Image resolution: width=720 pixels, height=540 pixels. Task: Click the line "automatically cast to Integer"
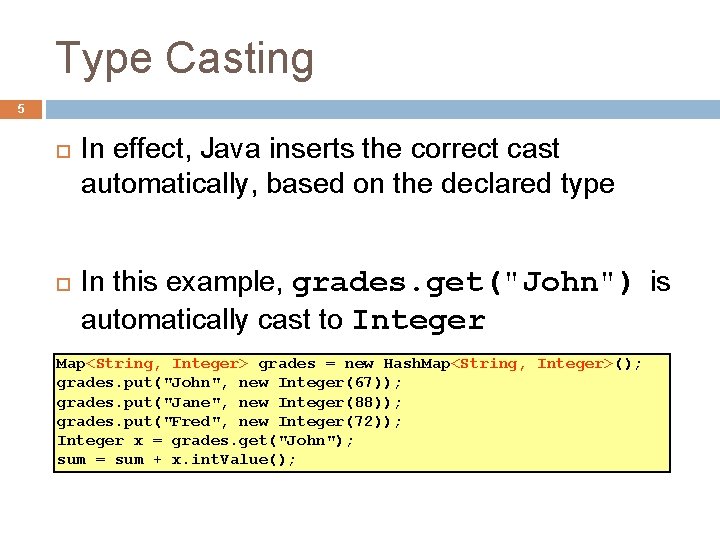point(283,320)
